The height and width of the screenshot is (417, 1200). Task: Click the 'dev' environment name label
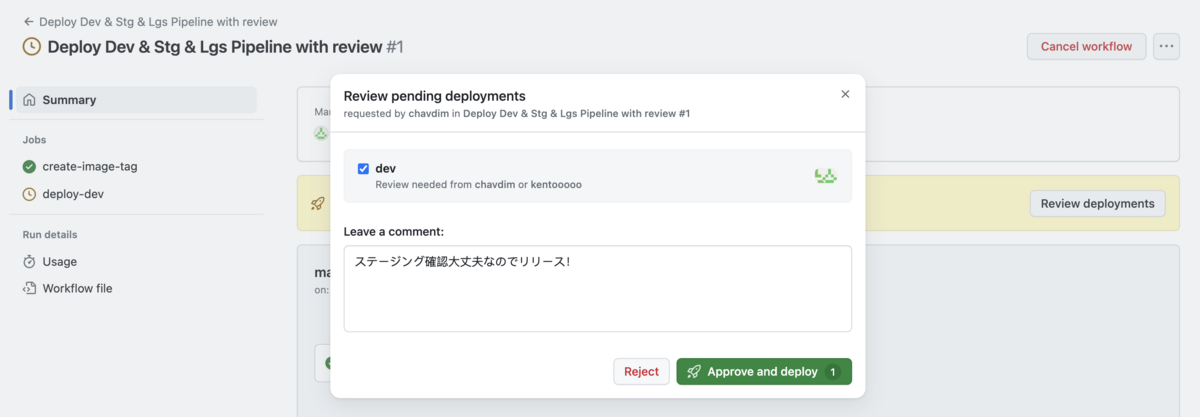pos(386,168)
